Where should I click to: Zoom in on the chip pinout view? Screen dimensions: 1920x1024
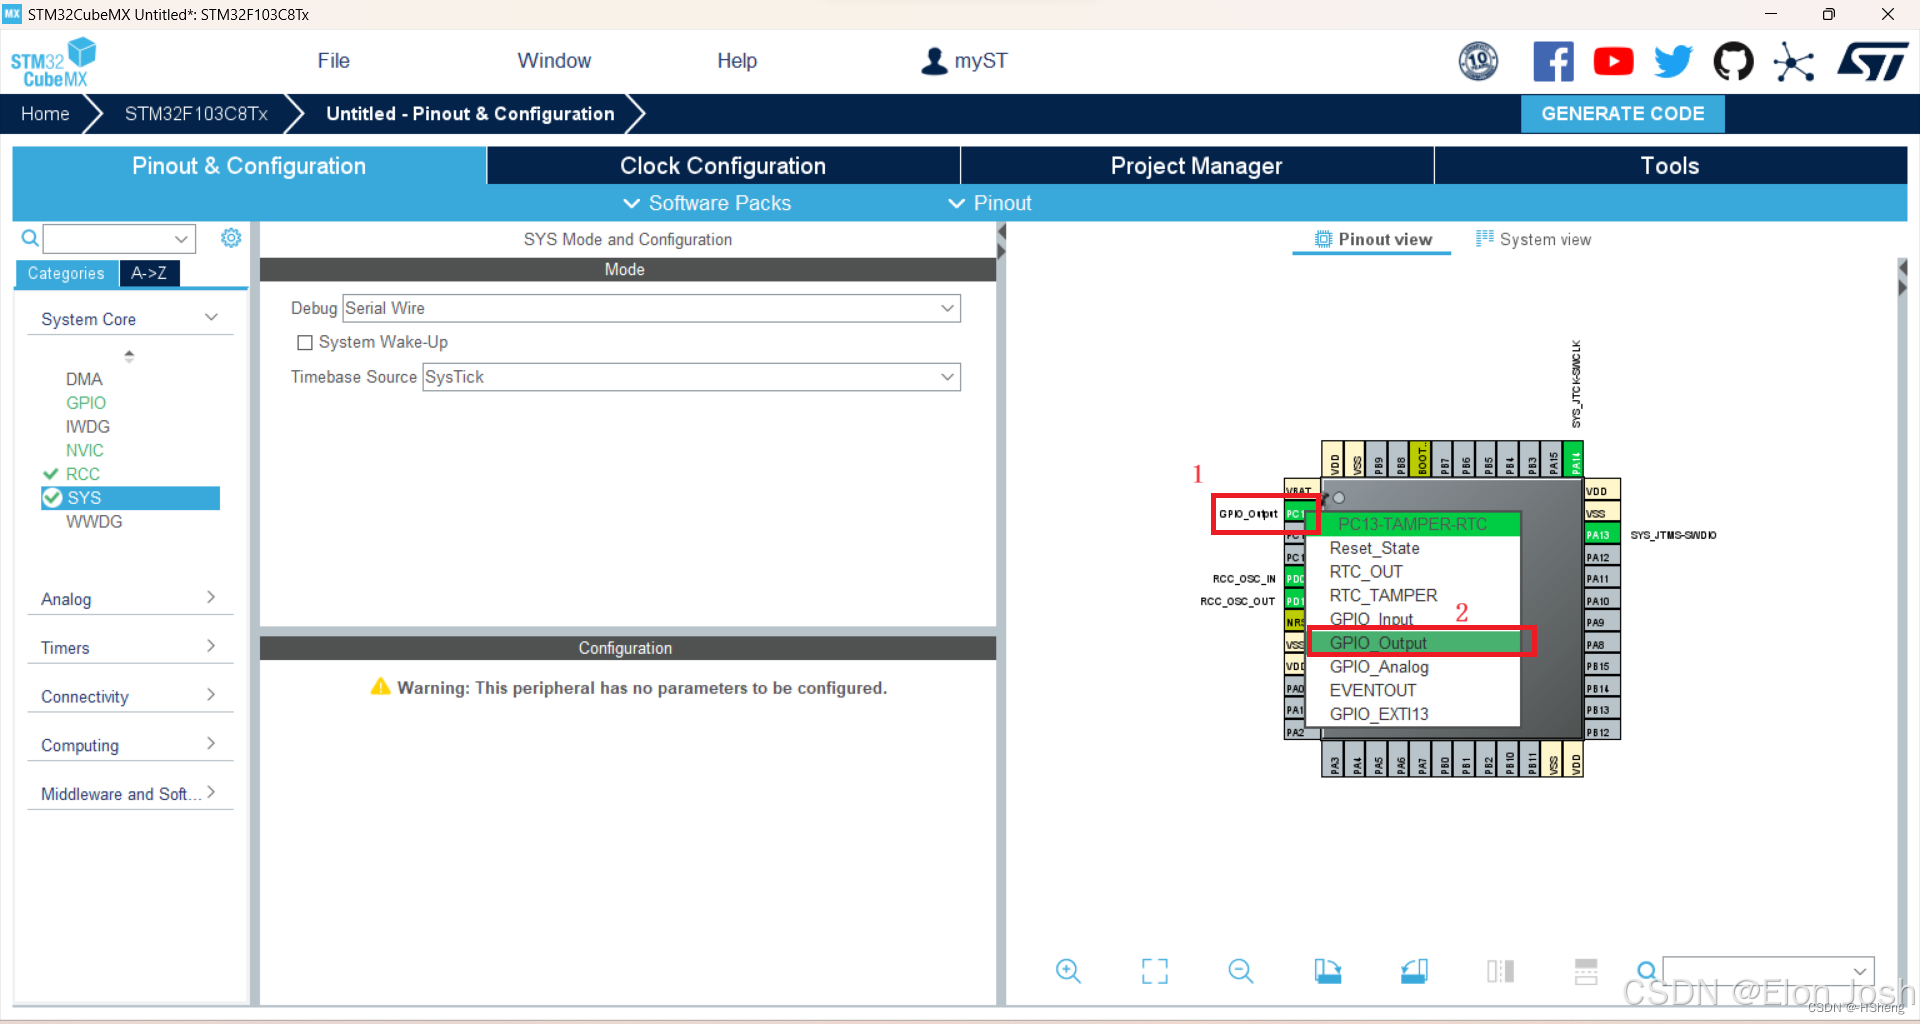pos(1068,970)
